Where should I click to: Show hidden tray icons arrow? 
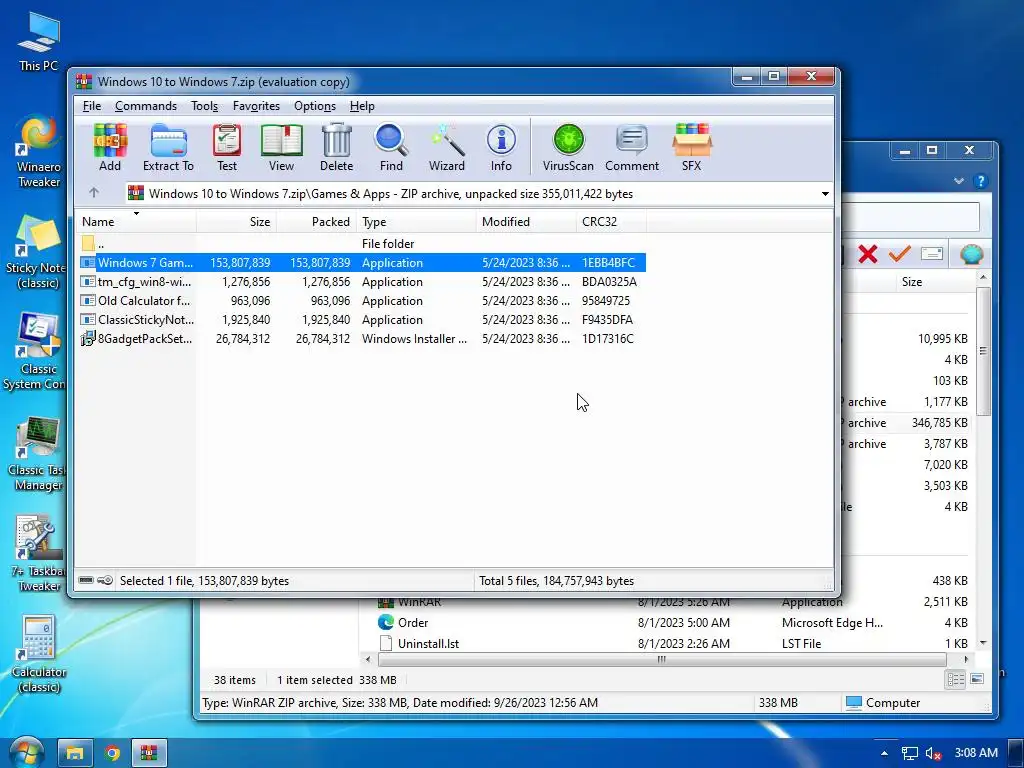884,753
